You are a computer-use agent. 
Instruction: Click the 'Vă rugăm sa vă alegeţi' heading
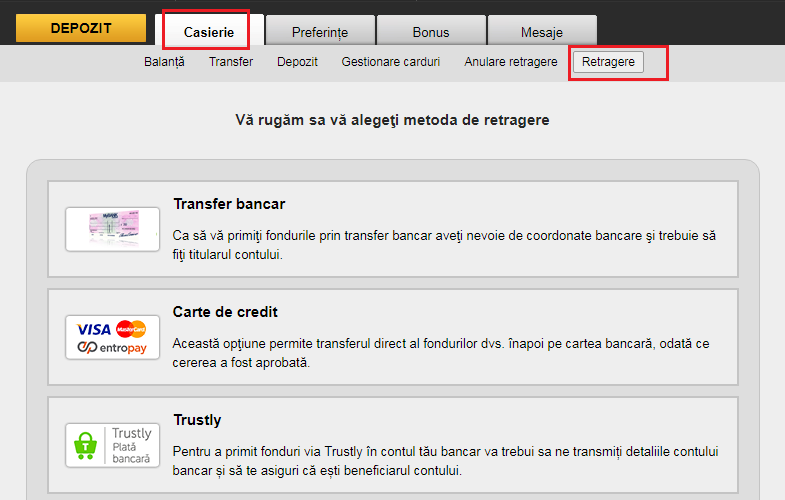tap(392, 120)
